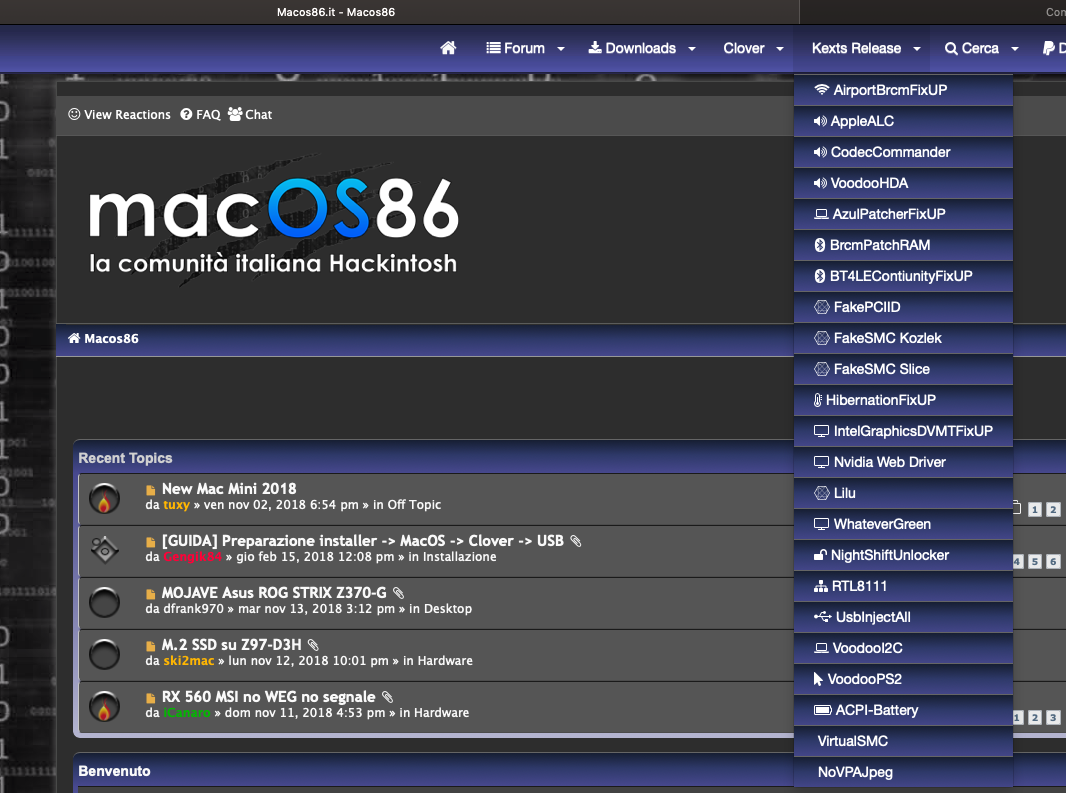1066x793 pixels.
Task: Select the Macos86.it browser tab
Action: (336, 12)
